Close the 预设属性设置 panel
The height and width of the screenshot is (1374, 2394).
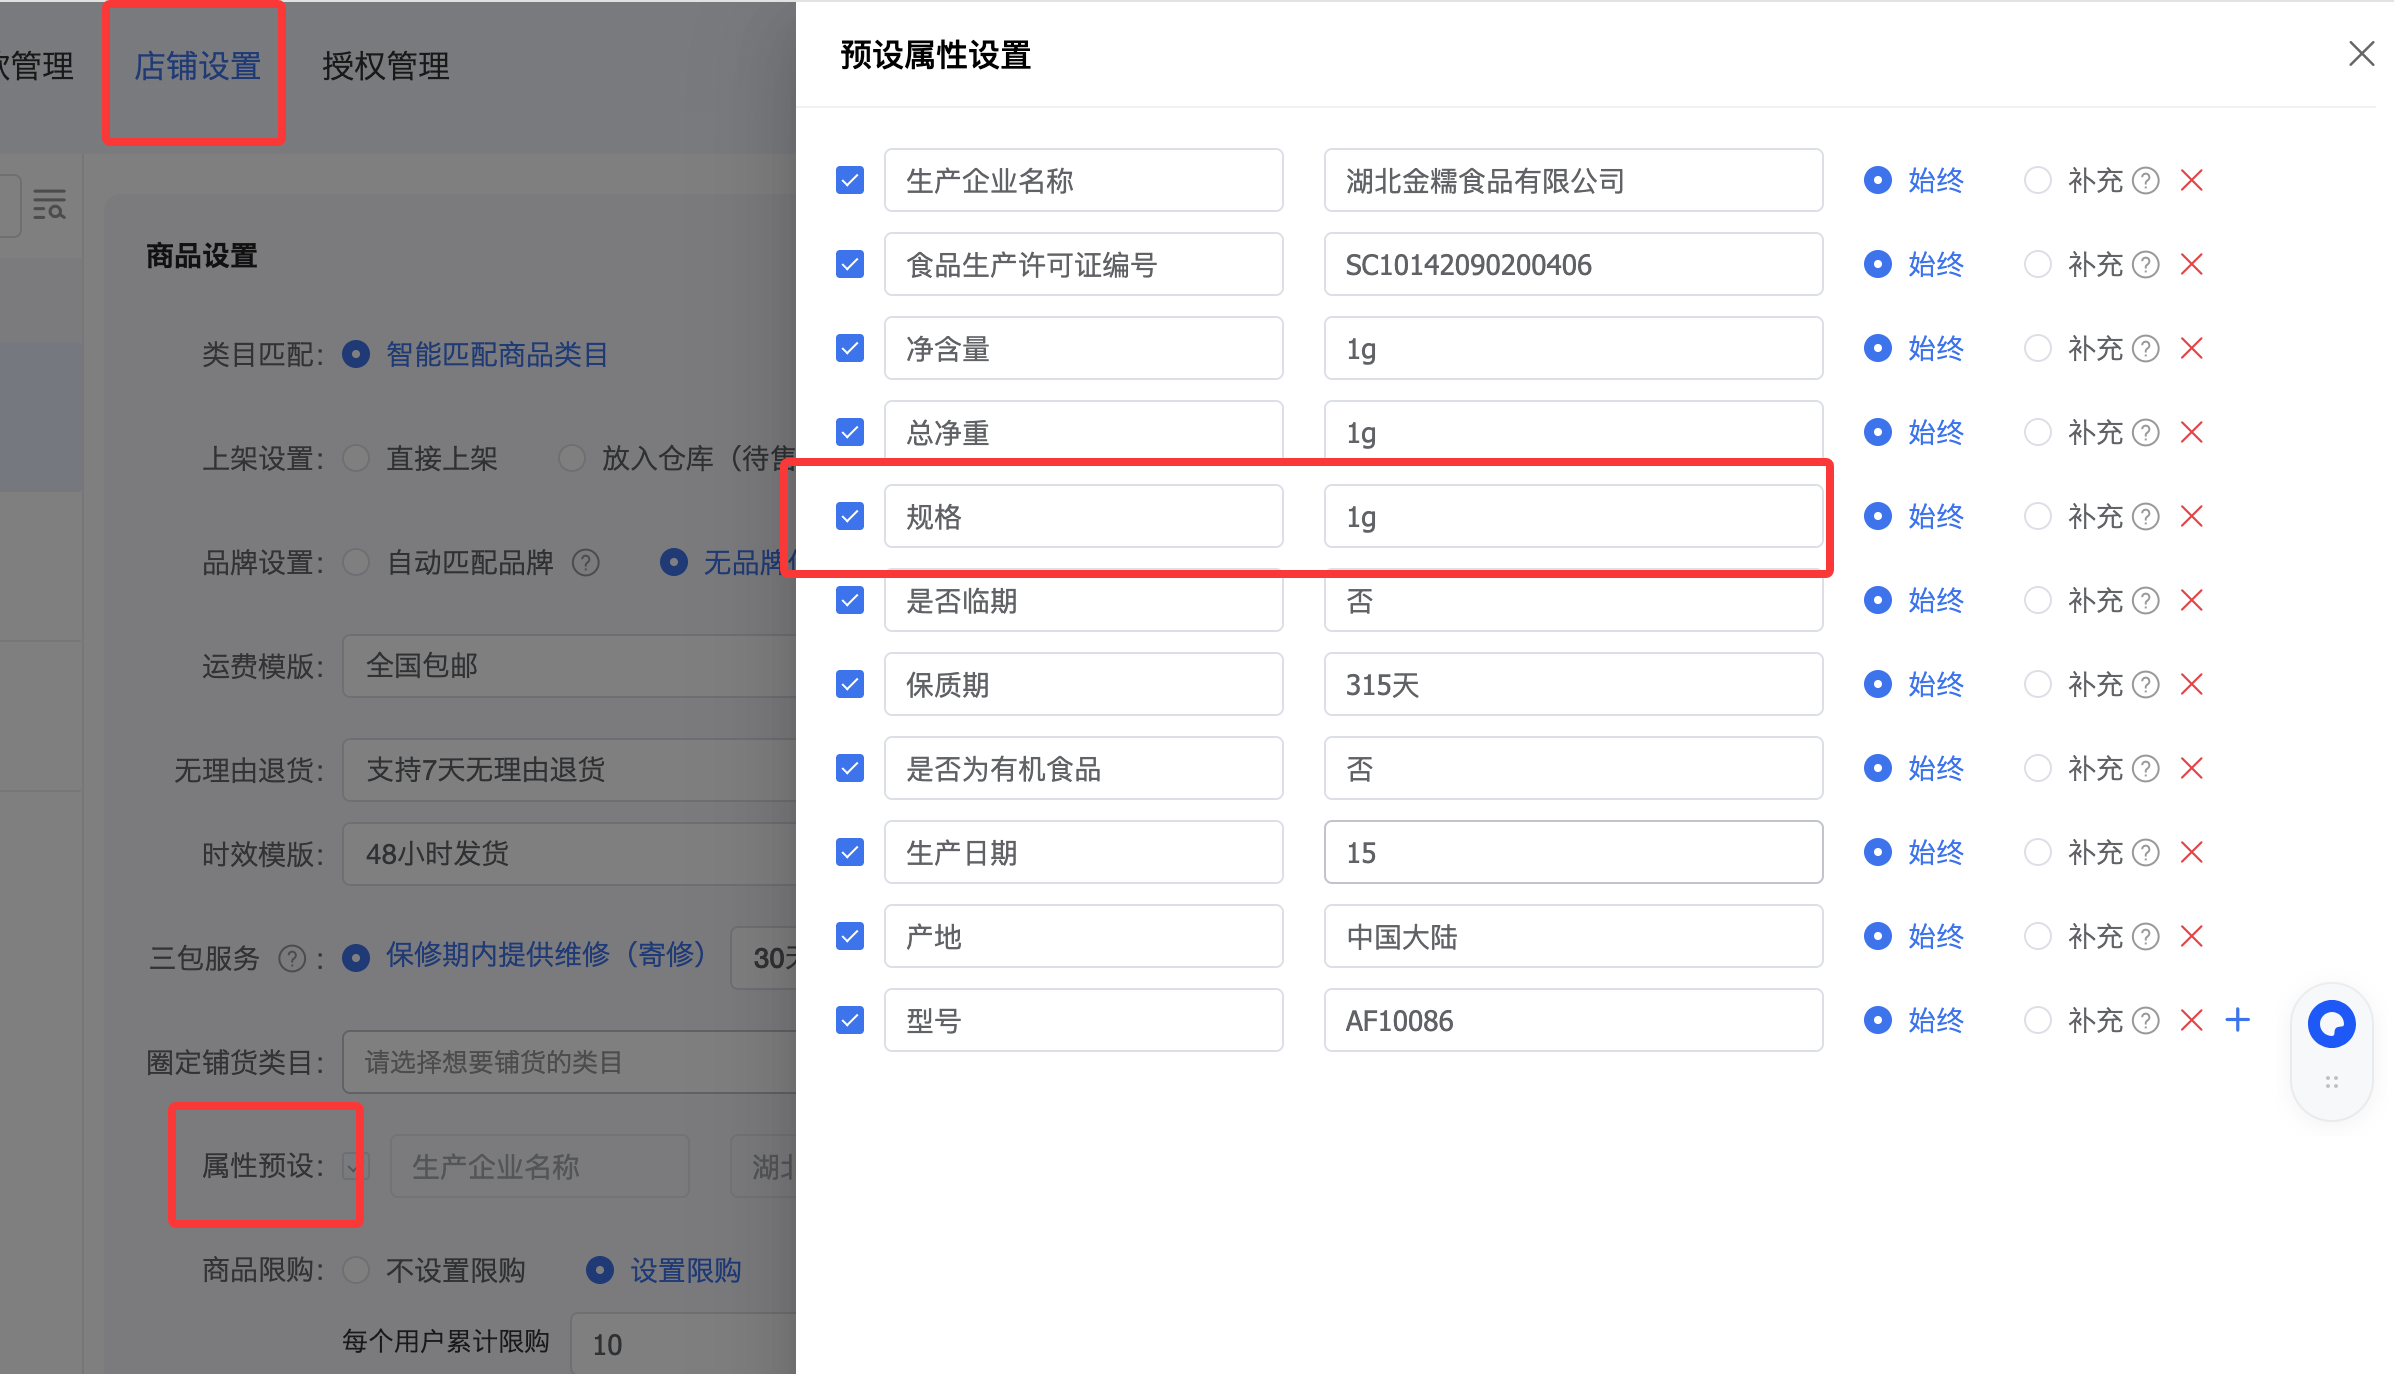click(2361, 54)
